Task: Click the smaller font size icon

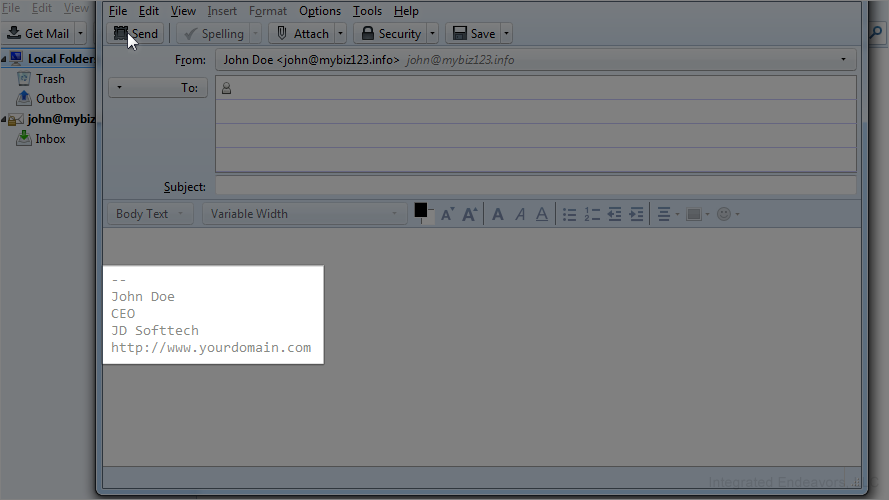Action: [x=447, y=214]
